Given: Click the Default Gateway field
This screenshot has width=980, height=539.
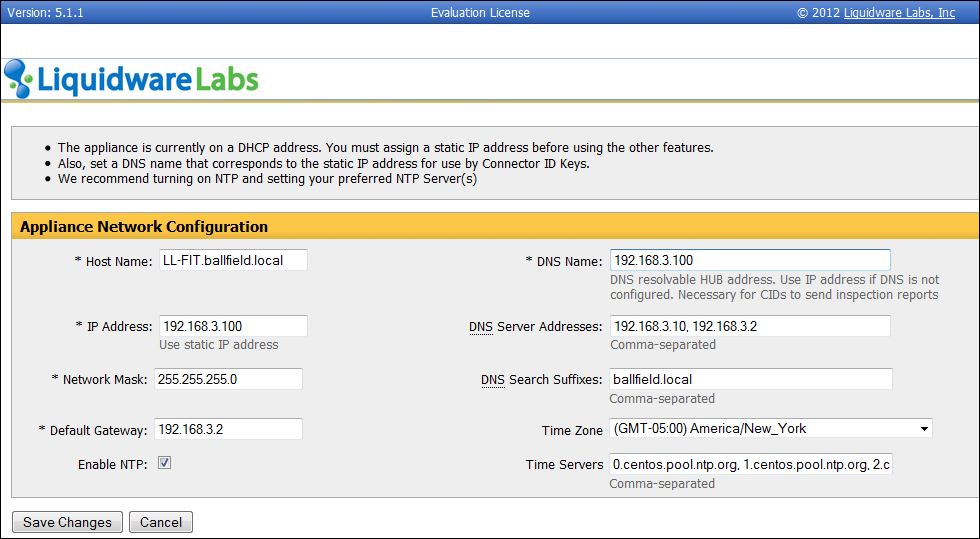Looking at the screenshot, I should pos(229,429).
